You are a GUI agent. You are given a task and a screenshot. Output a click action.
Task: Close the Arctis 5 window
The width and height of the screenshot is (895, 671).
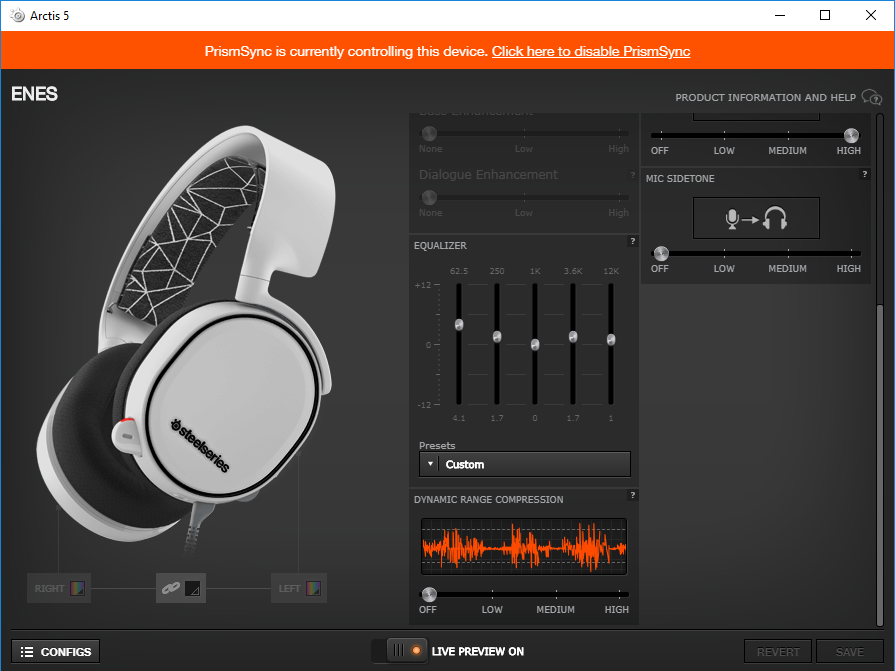(x=870, y=15)
